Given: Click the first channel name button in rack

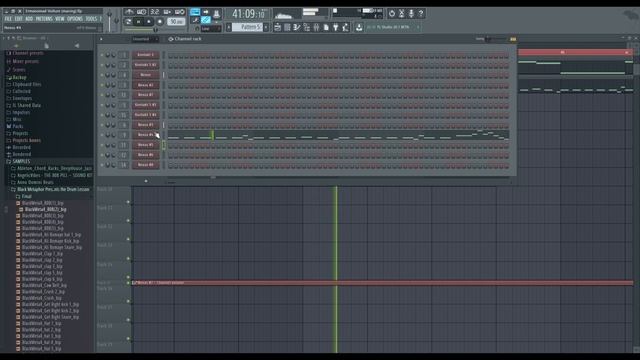Looking at the screenshot, I should click(146, 55).
